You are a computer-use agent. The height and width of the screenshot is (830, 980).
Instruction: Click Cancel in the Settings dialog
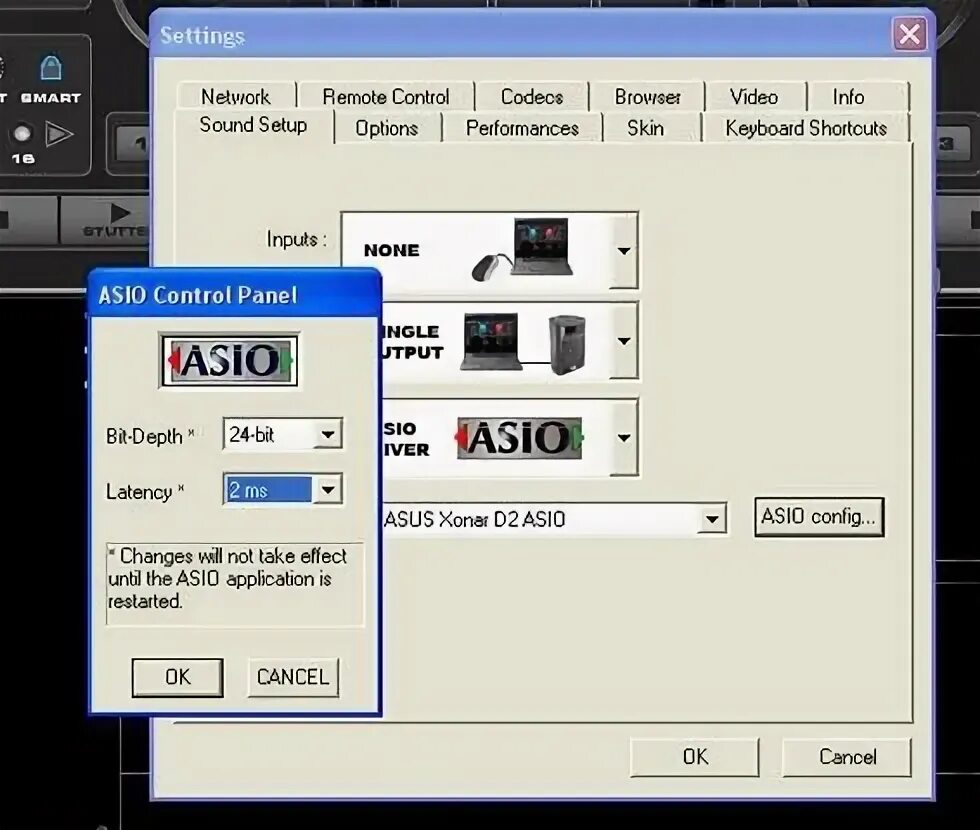click(847, 757)
